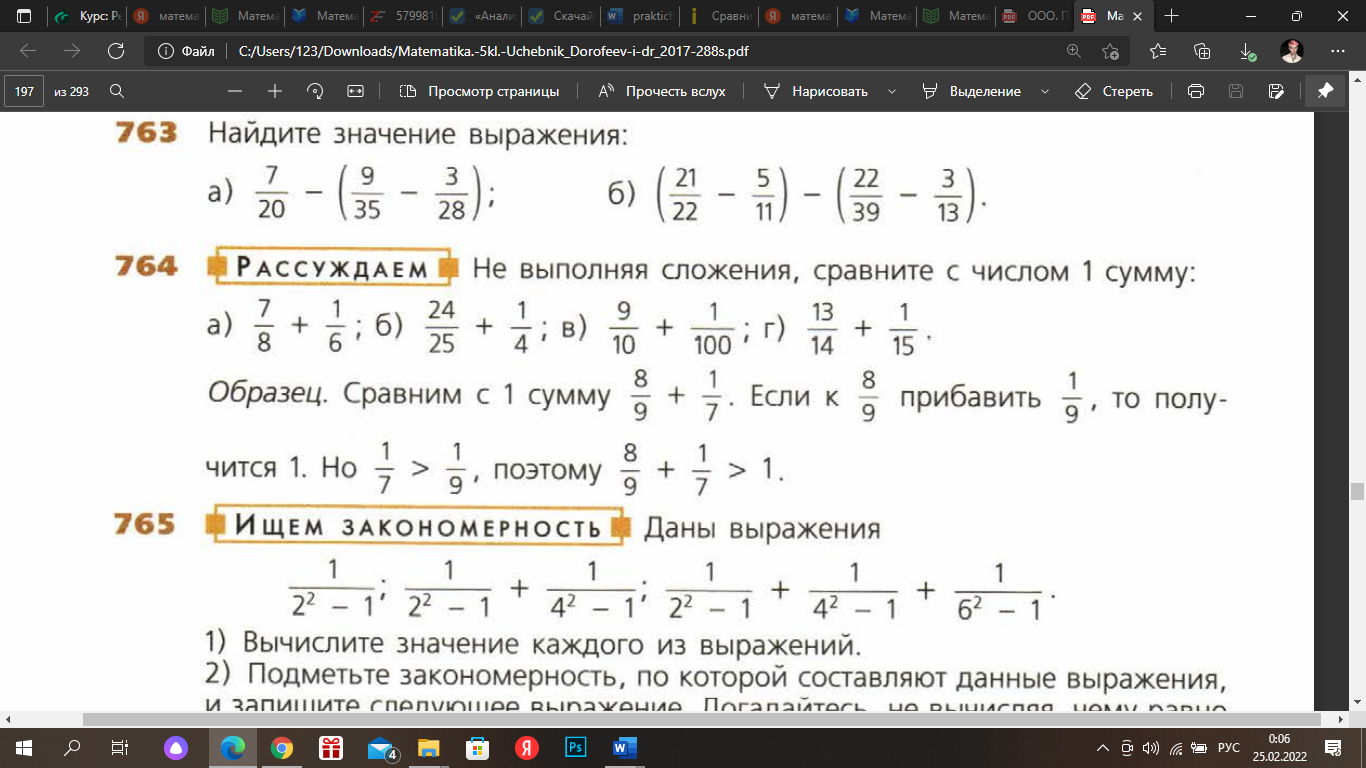
Task: Open the Downloads panel
Action: 1246,51
